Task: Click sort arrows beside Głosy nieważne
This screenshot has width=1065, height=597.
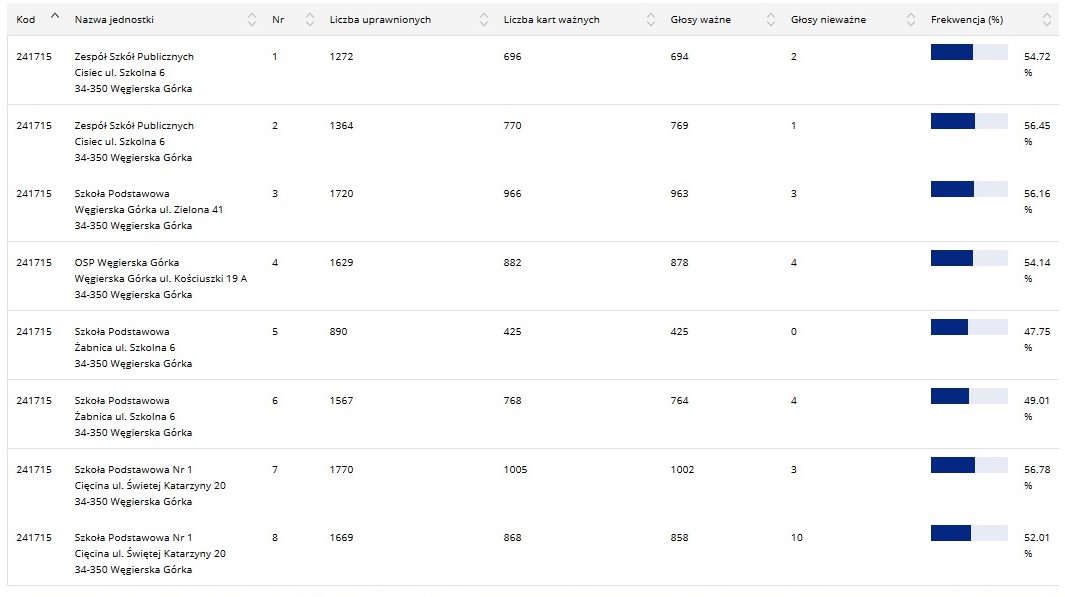Action: pos(910,20)
